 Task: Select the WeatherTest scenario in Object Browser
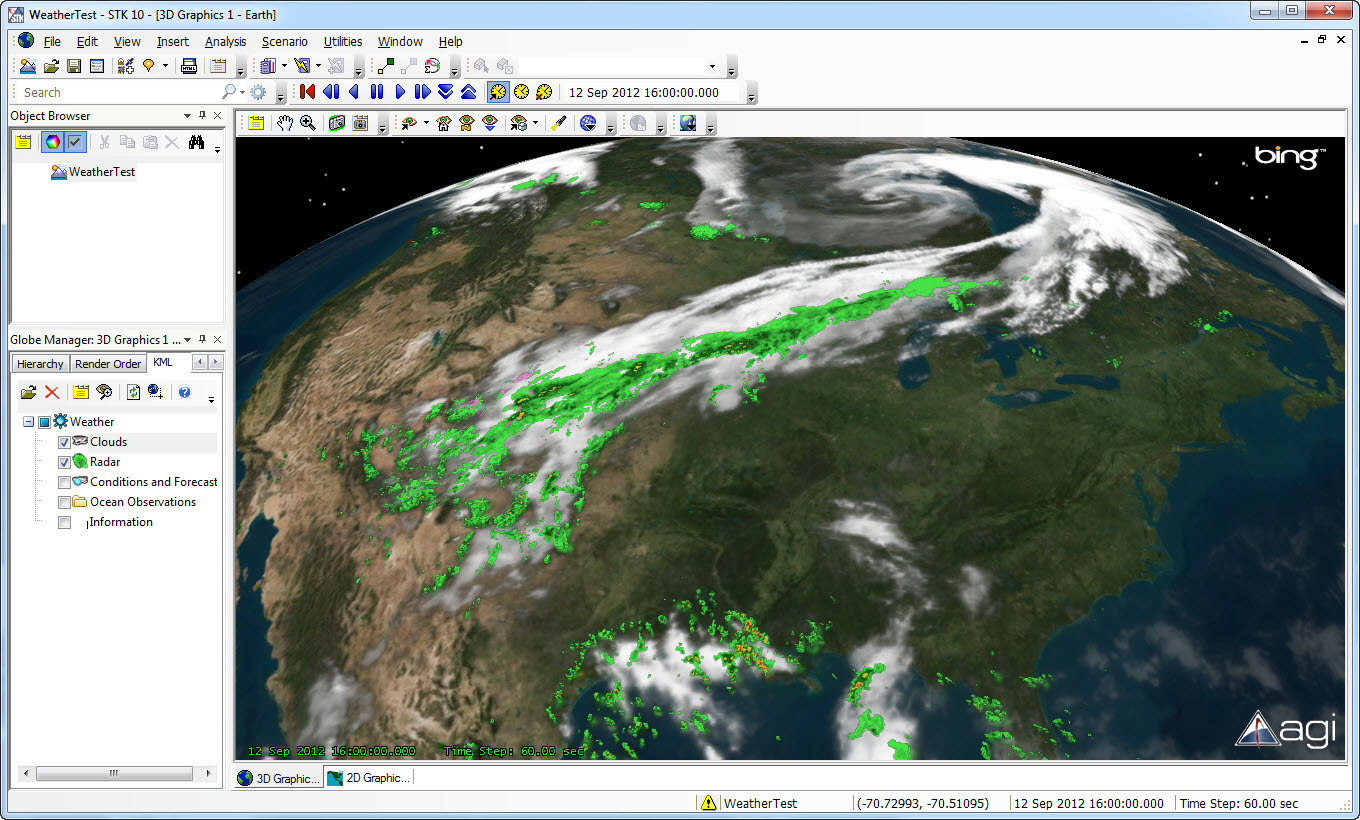pyautogui.click(x=102, y=172)
